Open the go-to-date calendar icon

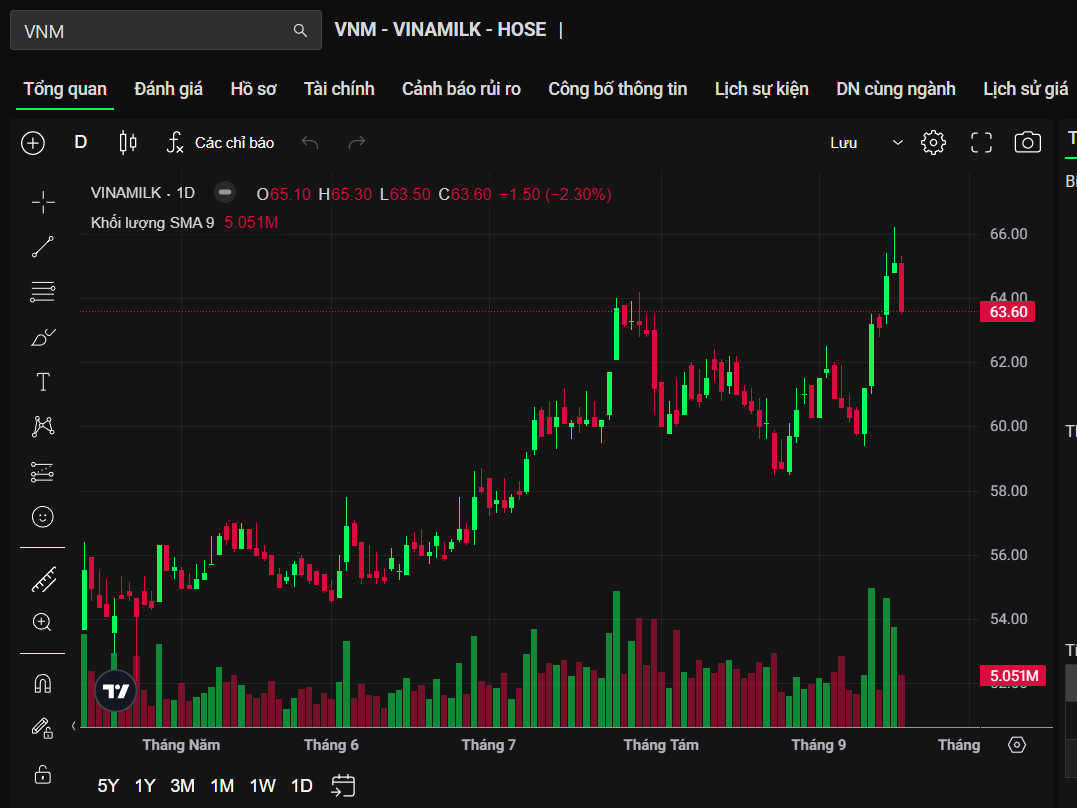tap(343, 786)
